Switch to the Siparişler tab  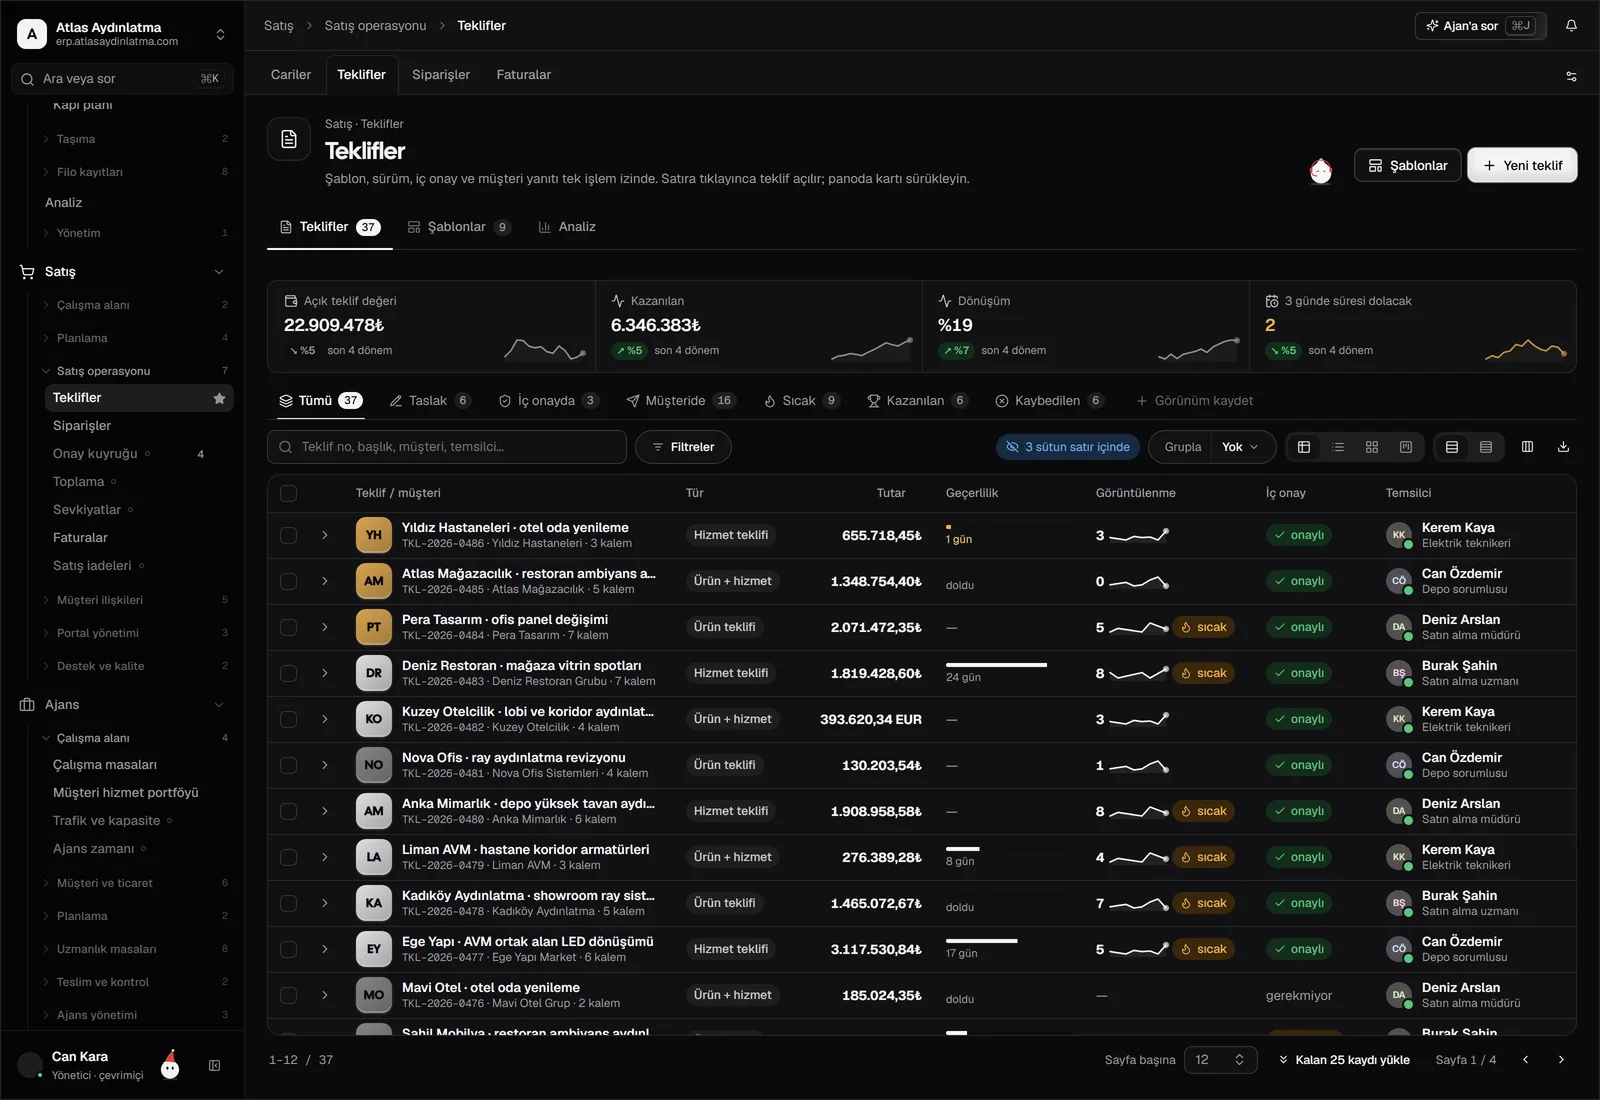(441, 75)
